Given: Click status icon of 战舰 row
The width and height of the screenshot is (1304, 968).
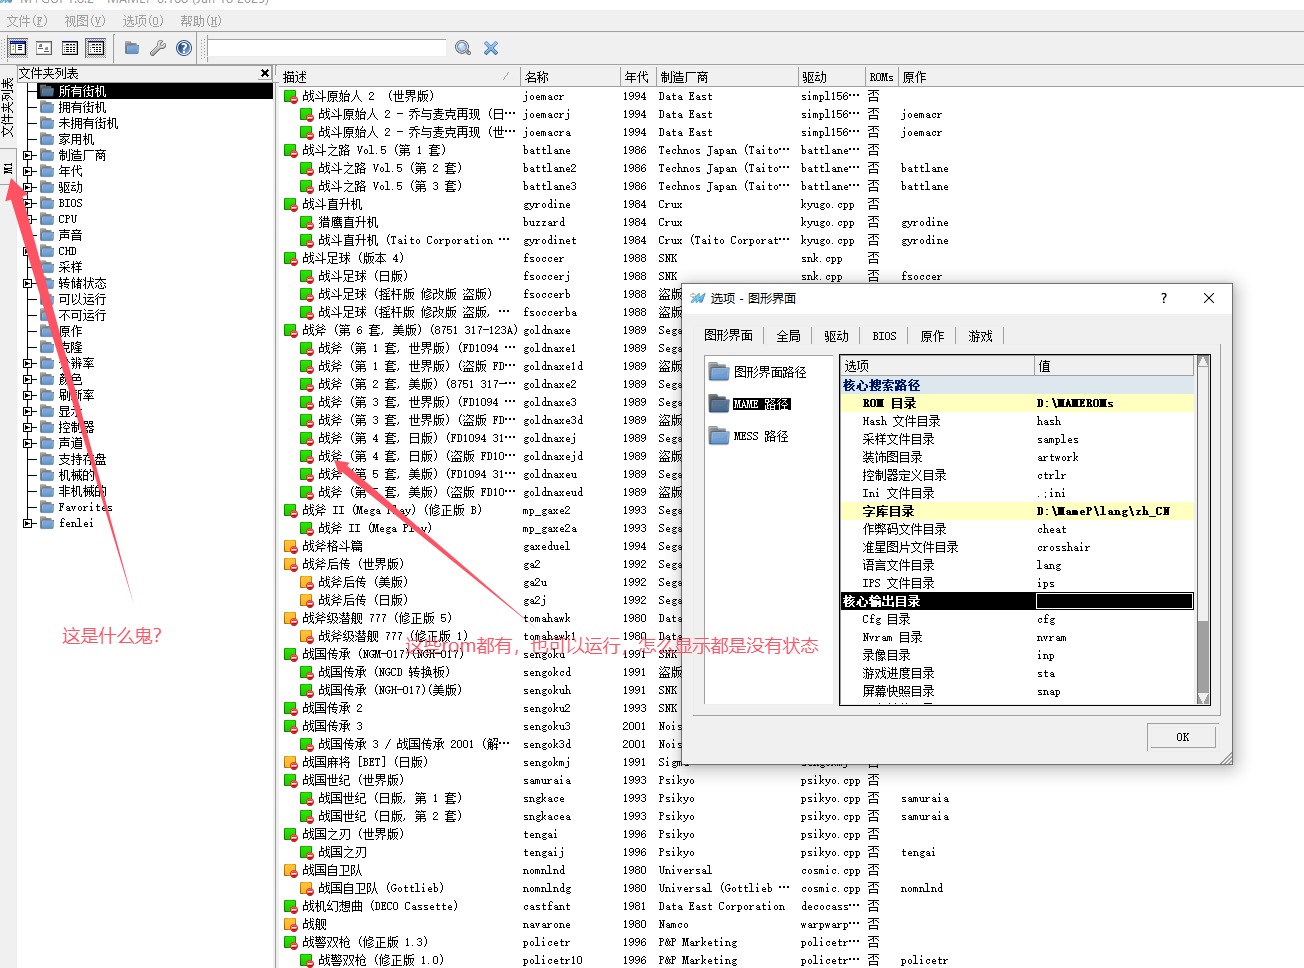Looking at the screenshot, I should point(291,925).
